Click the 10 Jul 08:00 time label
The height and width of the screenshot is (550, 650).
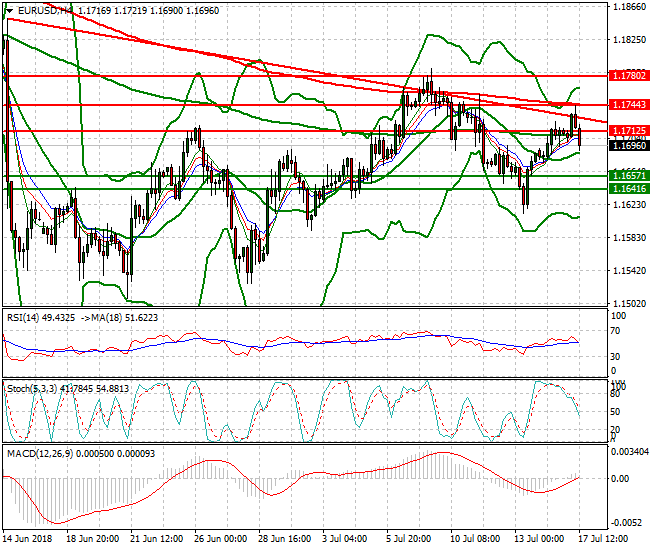pyautogui.click(x=475, y=539)
